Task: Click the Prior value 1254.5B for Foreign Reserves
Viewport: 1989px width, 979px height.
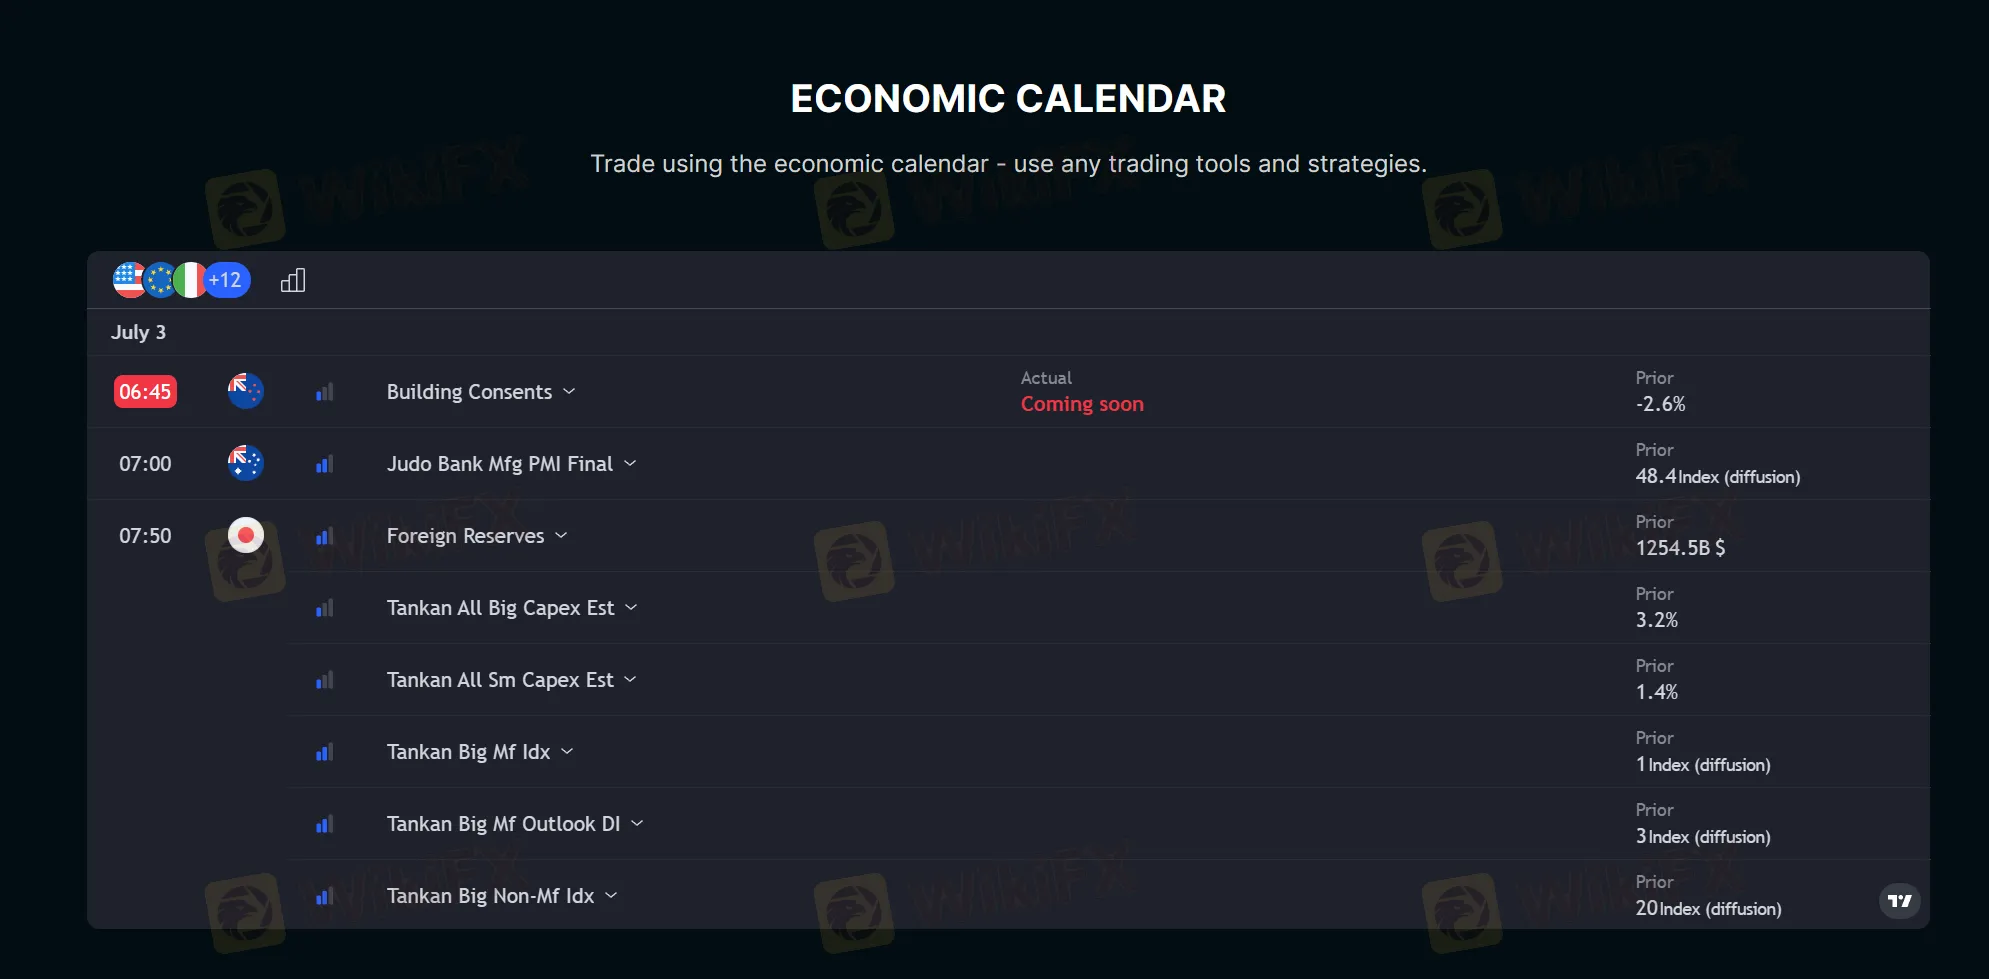Action: (1680, 548)
